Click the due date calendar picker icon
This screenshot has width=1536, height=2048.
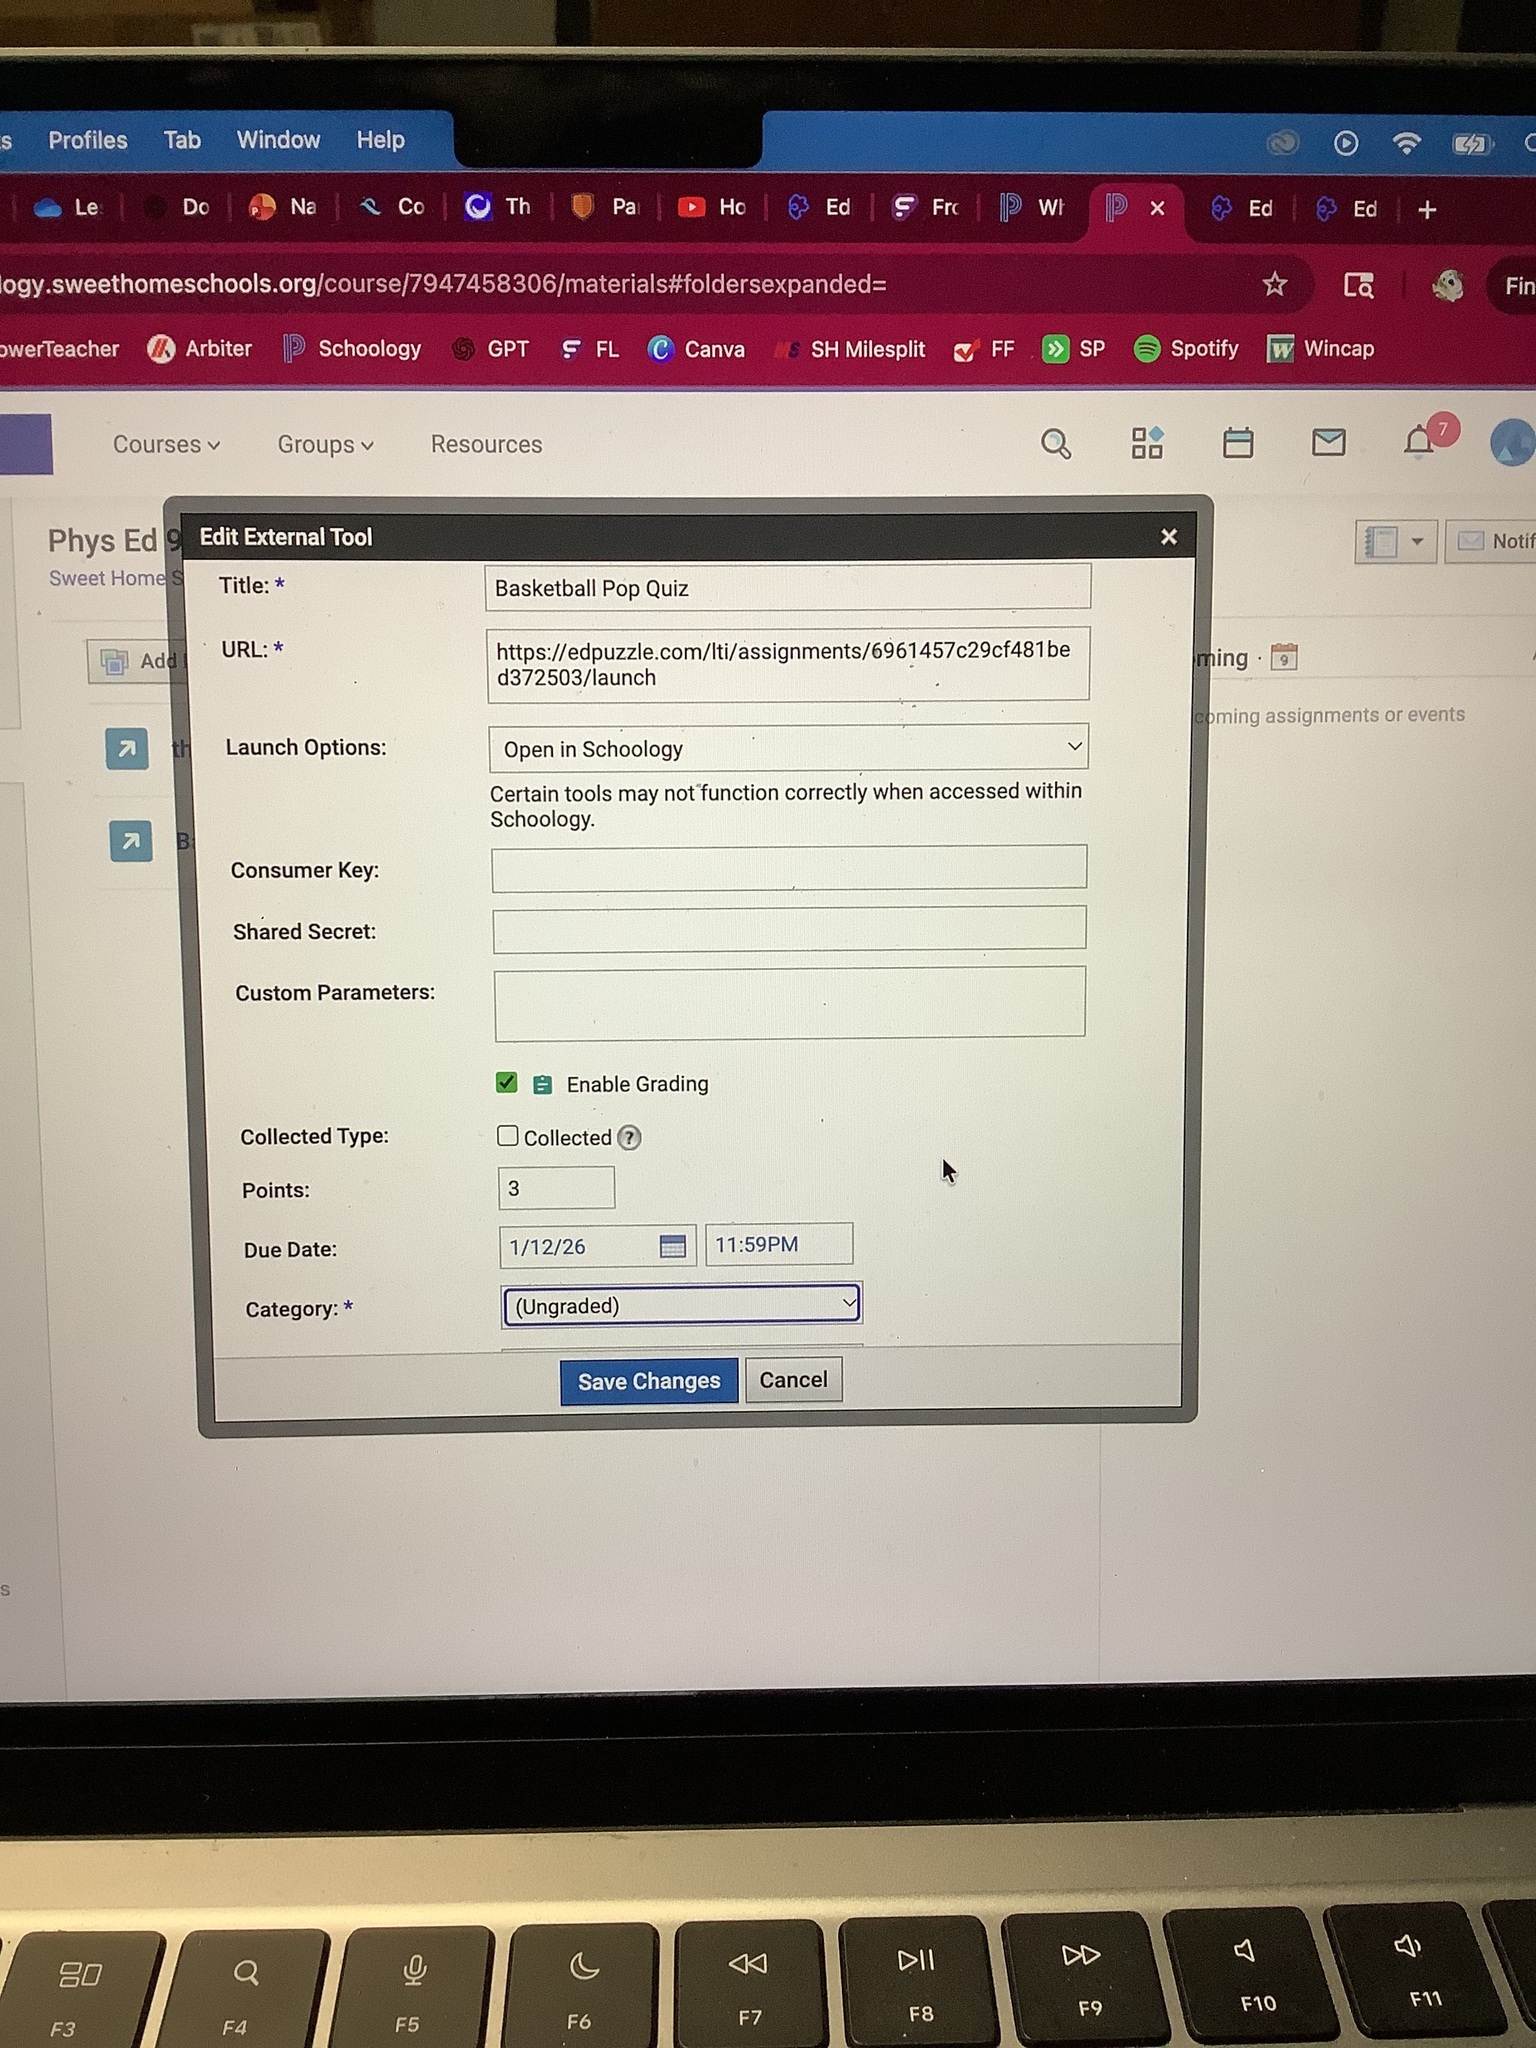[x=673, y=1246]
